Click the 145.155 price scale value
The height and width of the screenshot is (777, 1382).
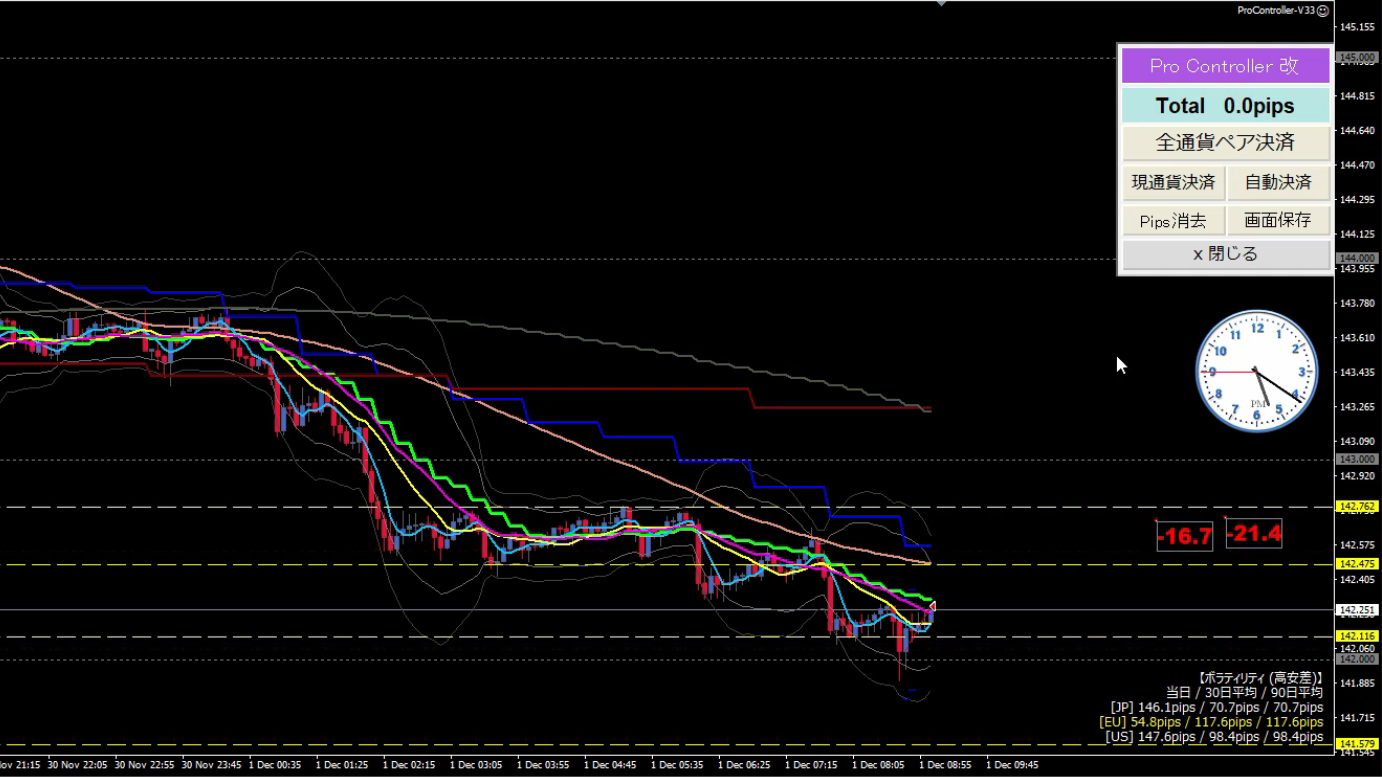coord(1358,27)
